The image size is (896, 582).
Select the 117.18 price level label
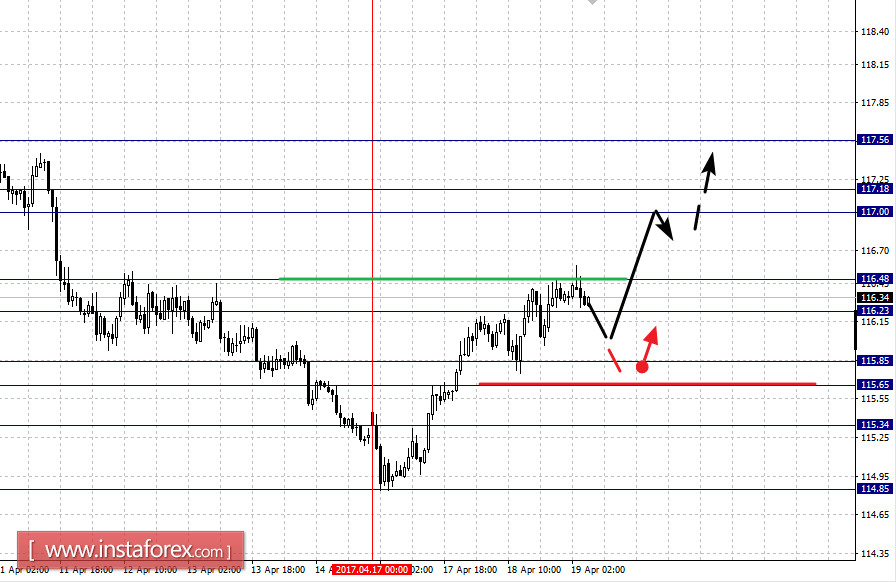pos(875,189)
